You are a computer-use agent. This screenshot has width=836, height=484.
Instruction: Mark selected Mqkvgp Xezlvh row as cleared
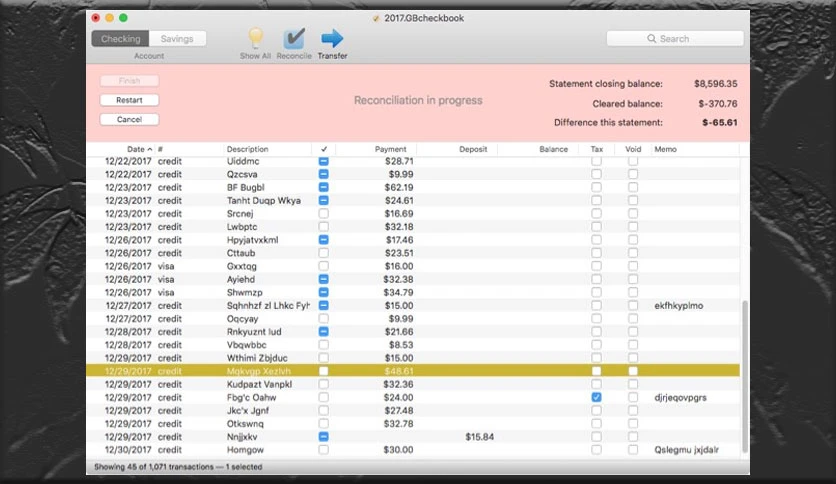[324, 371]
